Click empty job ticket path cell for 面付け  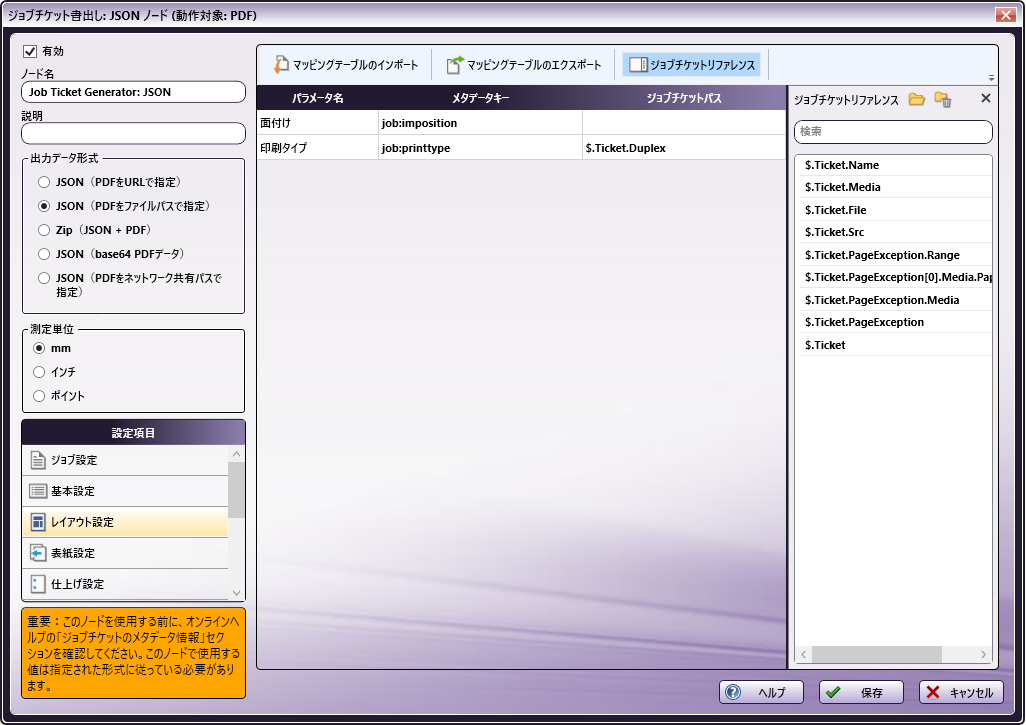click(x=684, y=123)
